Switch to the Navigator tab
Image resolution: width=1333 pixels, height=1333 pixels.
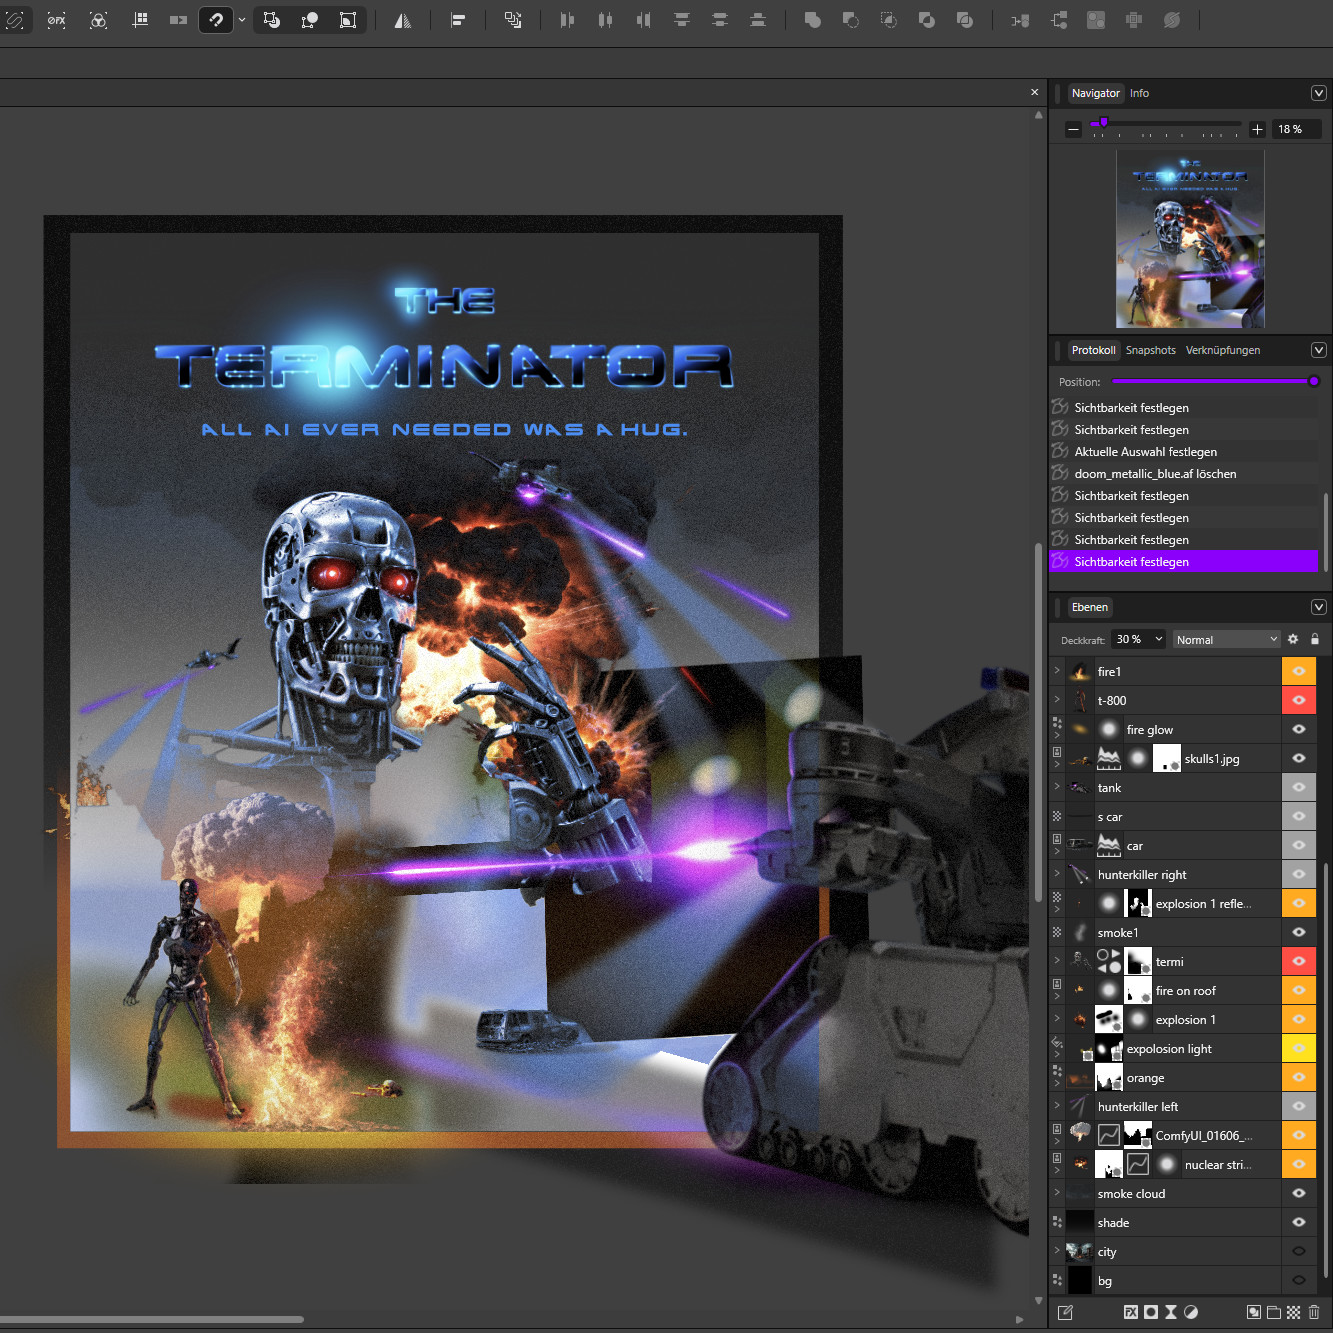1096,93
